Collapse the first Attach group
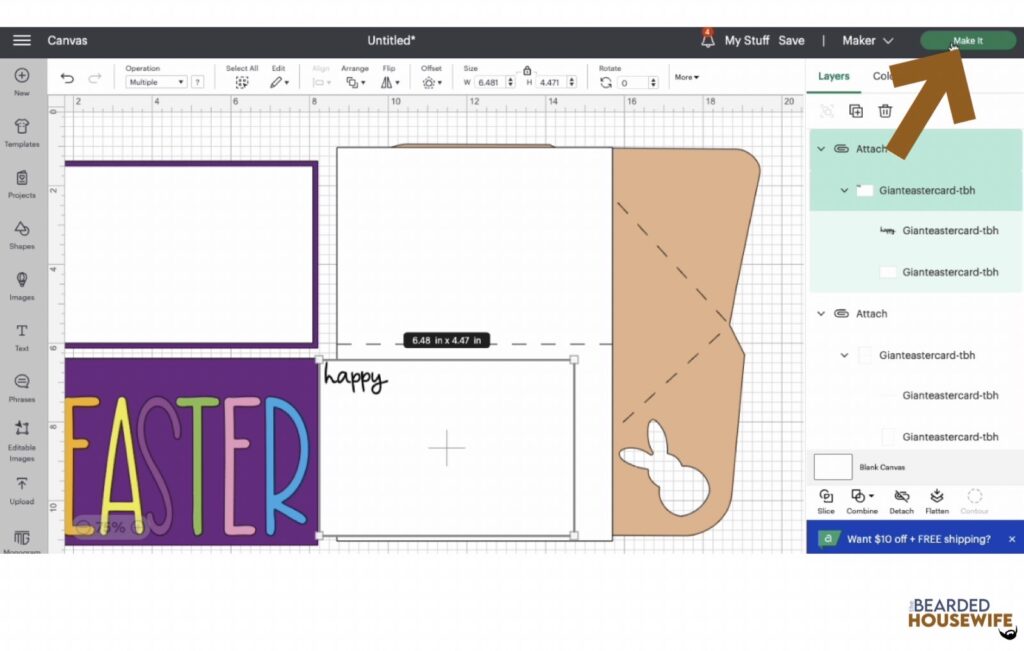The width and height of the screenshot is (1024, 651). pyautogui.click(x=820, y=148)
